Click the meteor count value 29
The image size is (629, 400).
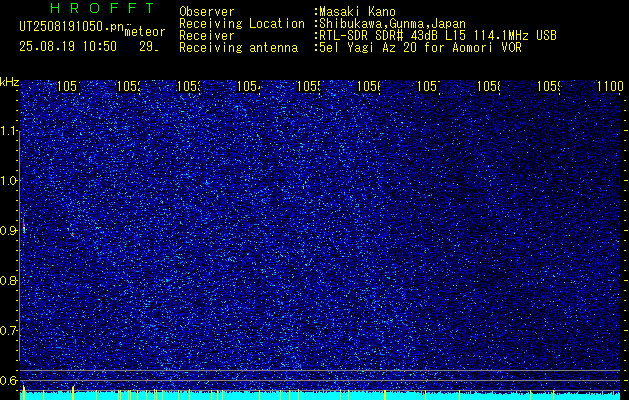148,47
